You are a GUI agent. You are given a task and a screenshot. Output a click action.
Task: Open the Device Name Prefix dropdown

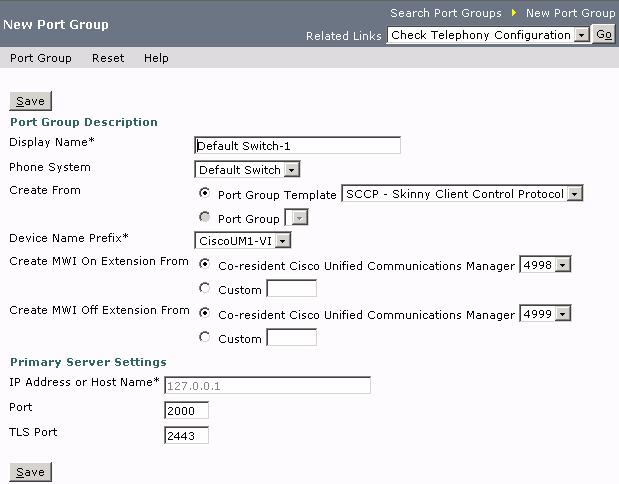coord(242,240)
